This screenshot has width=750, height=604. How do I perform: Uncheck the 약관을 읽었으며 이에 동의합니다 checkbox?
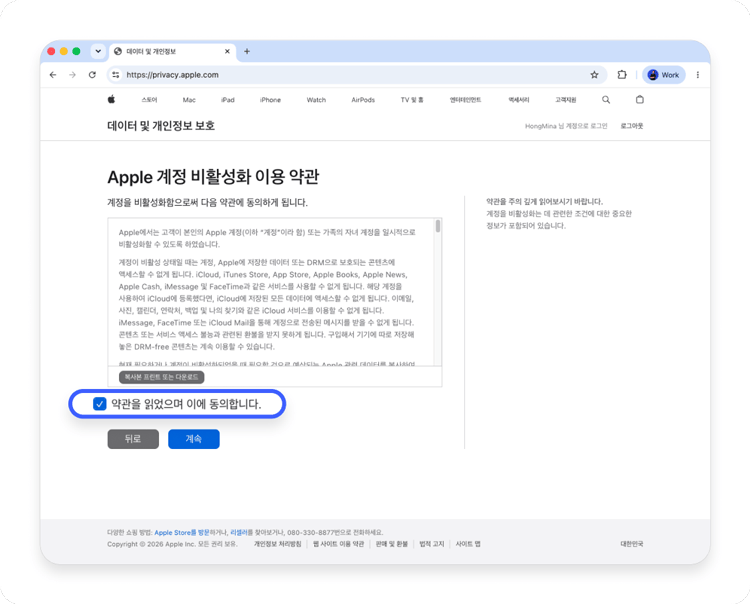[99, 404]
